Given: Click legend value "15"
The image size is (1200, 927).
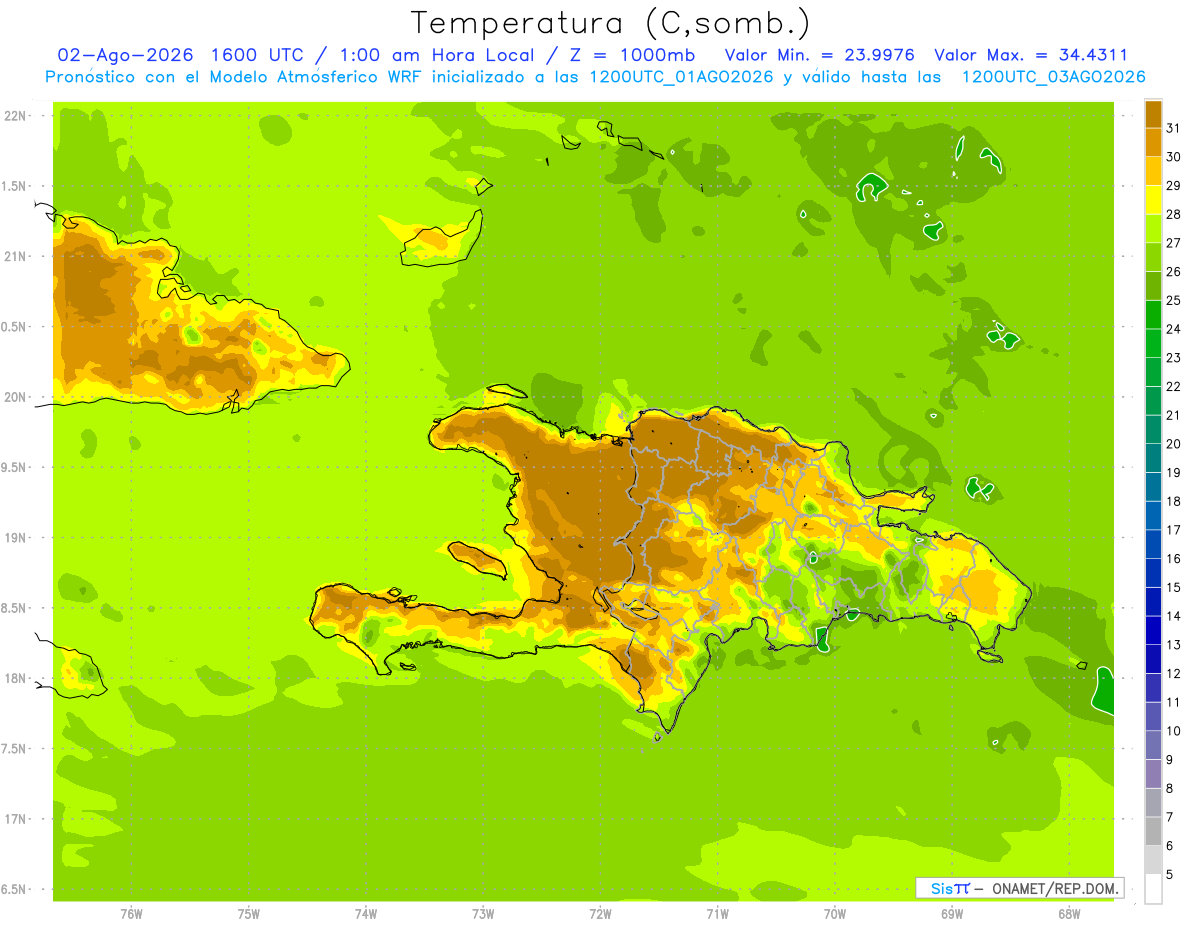Looking at the screenshot, I should [1173, 588].
